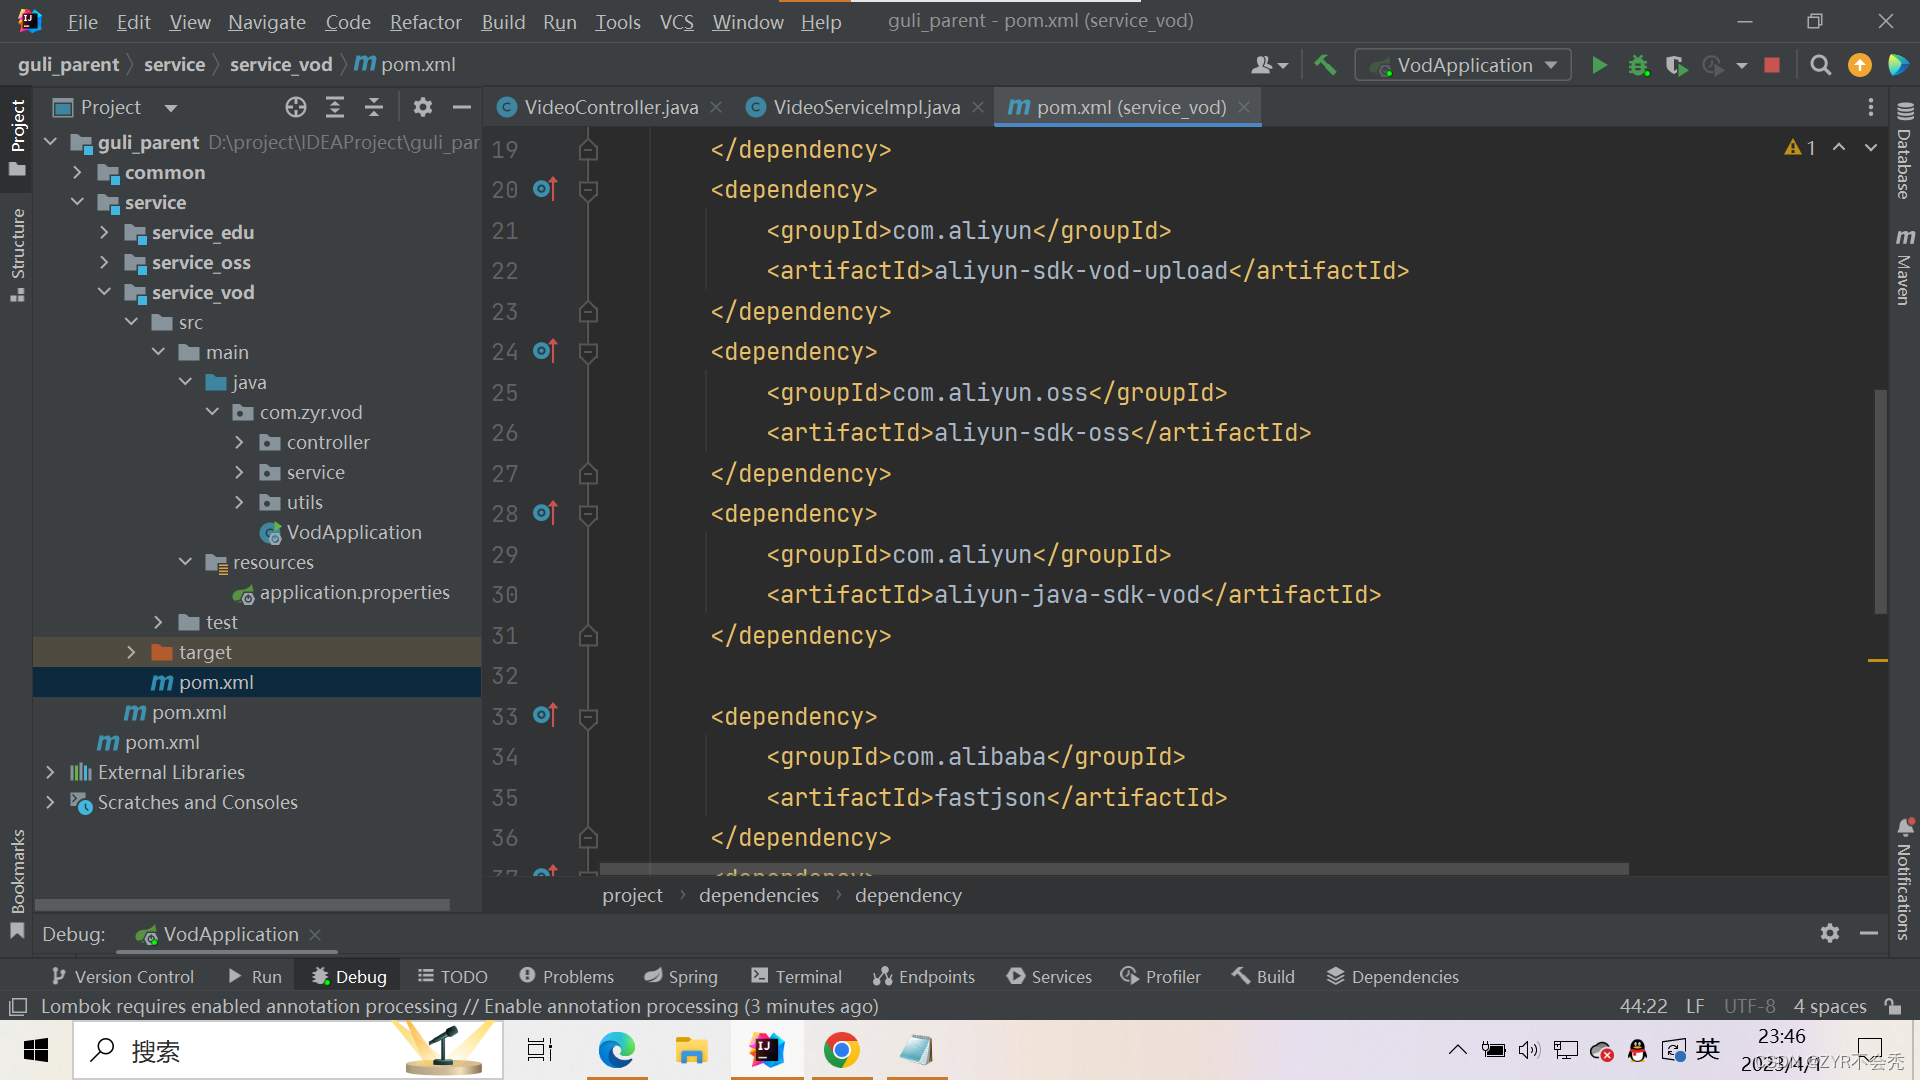Click the gutter marker on line 20

[544, 189]
